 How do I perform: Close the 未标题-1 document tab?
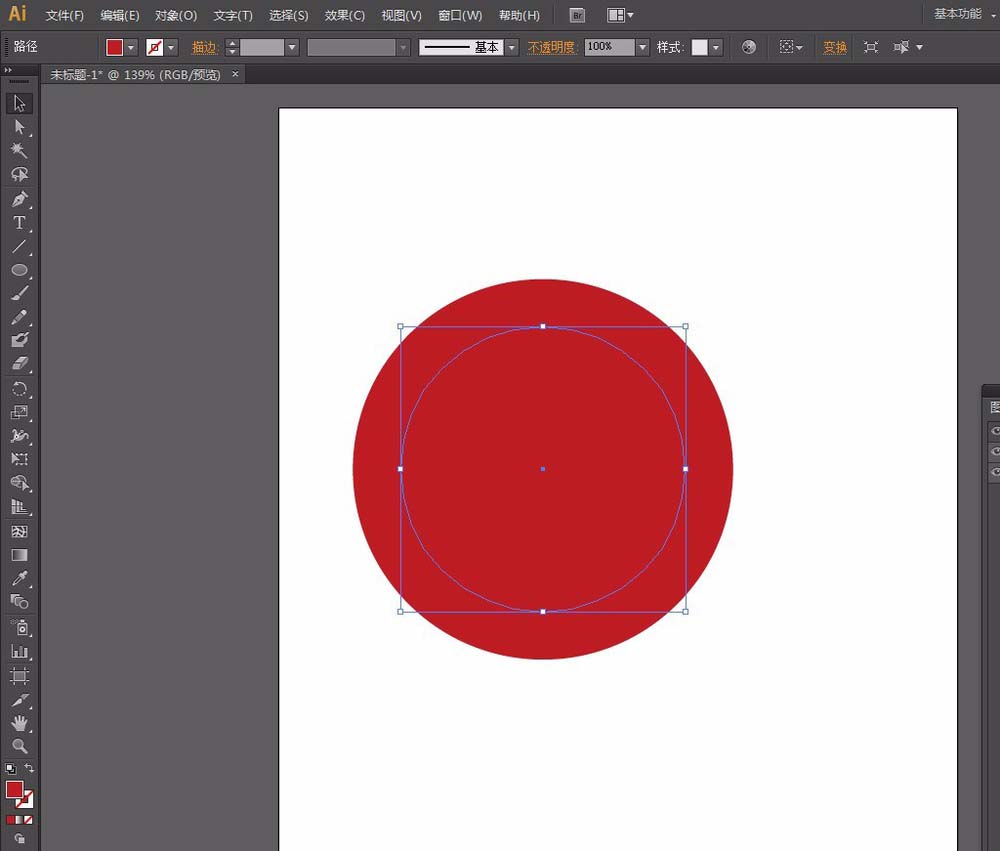235,74
